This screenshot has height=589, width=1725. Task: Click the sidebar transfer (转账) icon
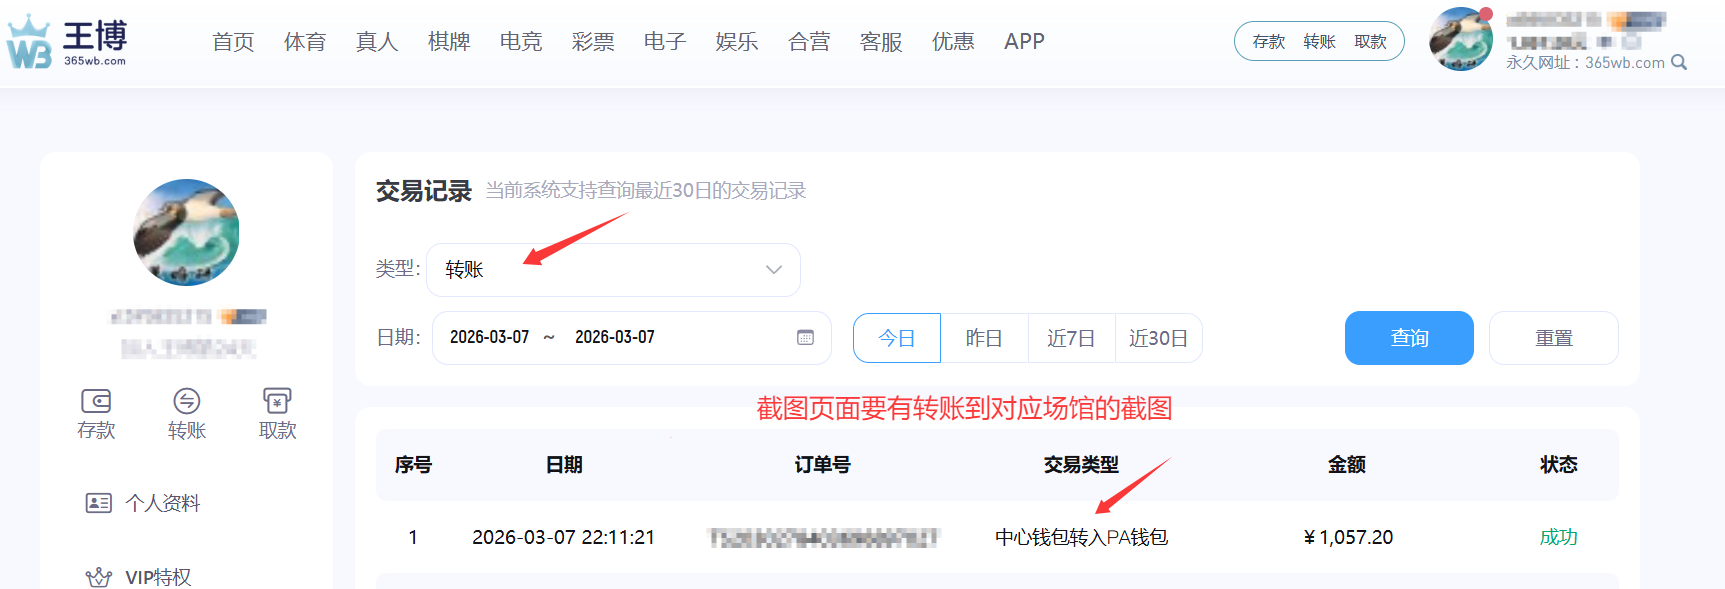(x=187, y=402)
